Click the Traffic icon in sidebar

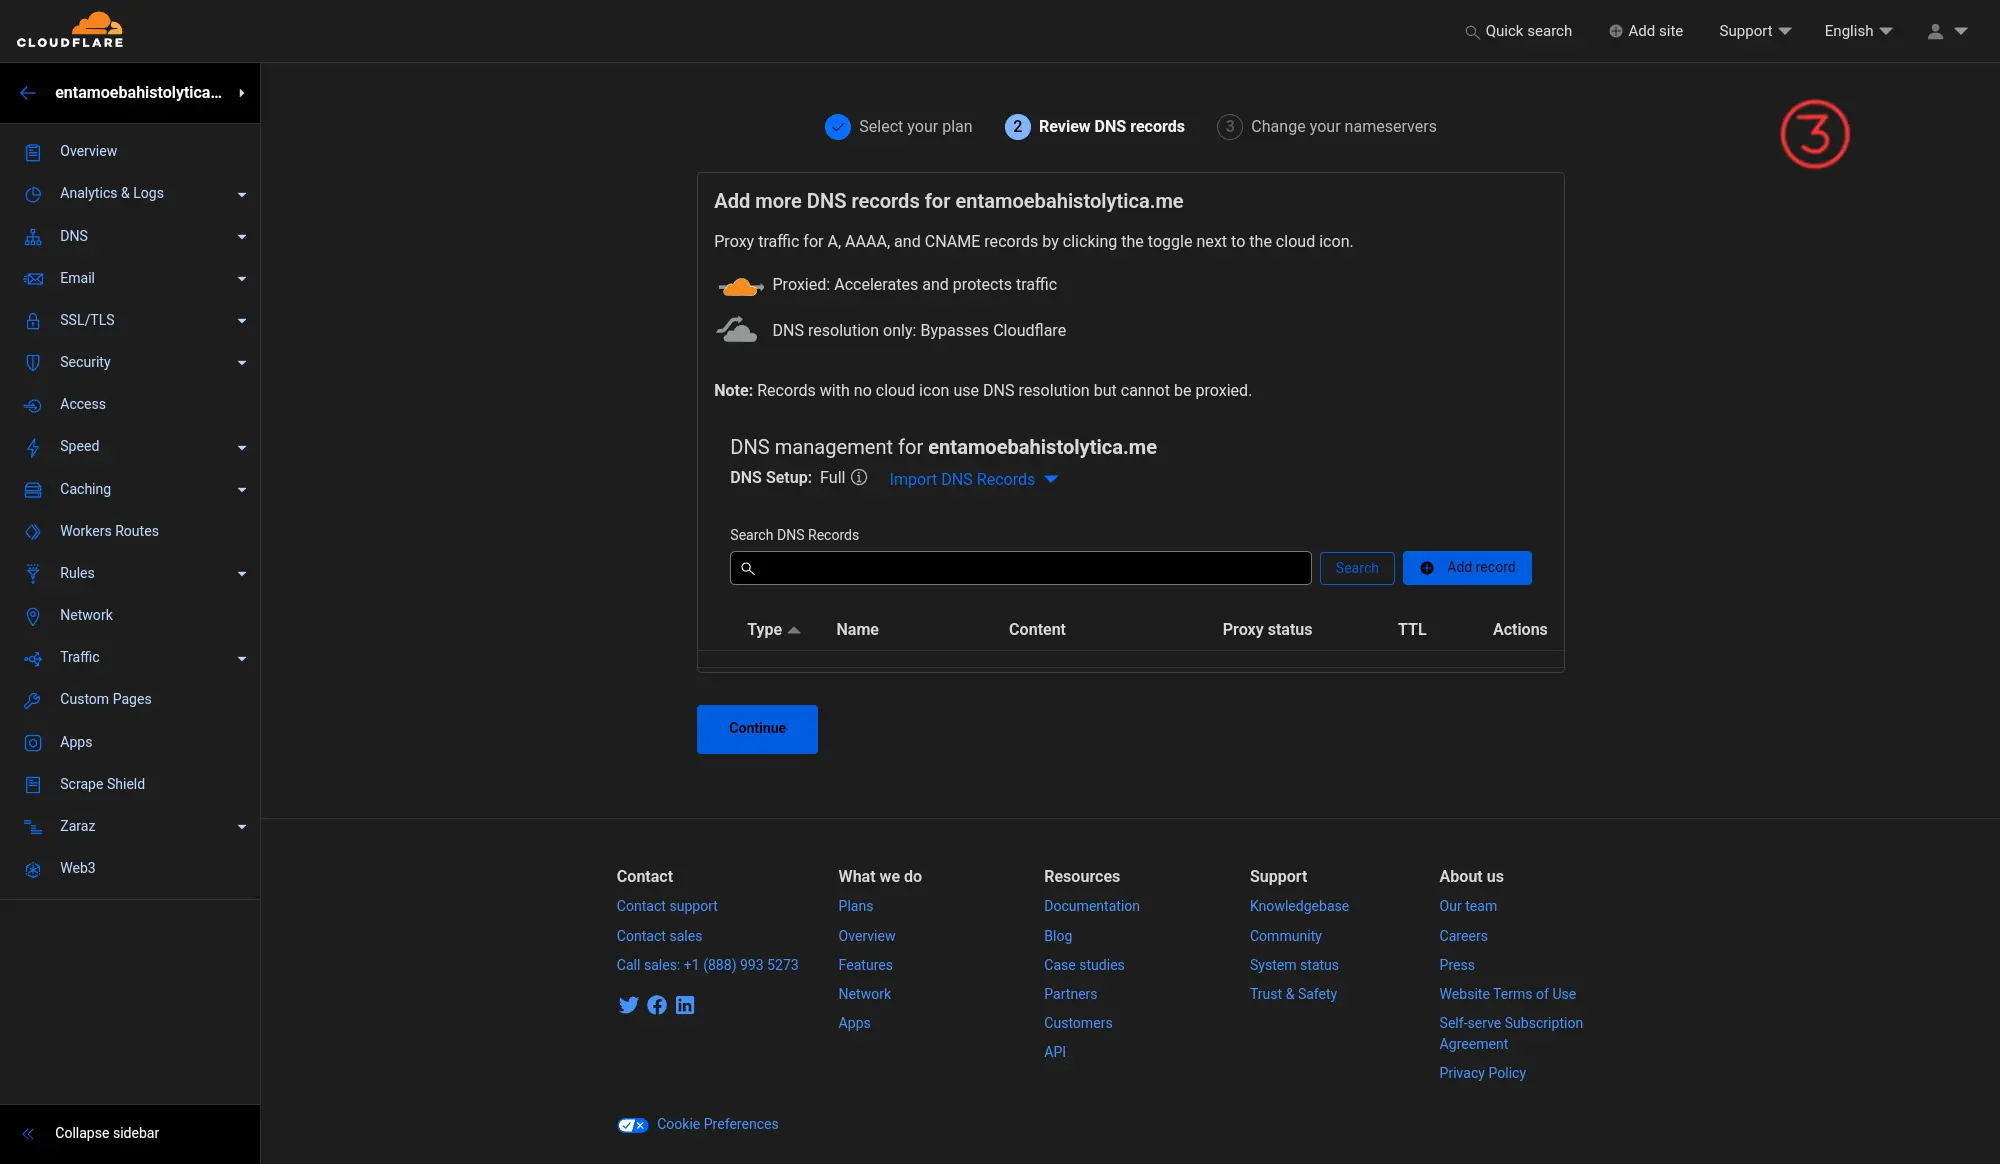coord(33,658)
